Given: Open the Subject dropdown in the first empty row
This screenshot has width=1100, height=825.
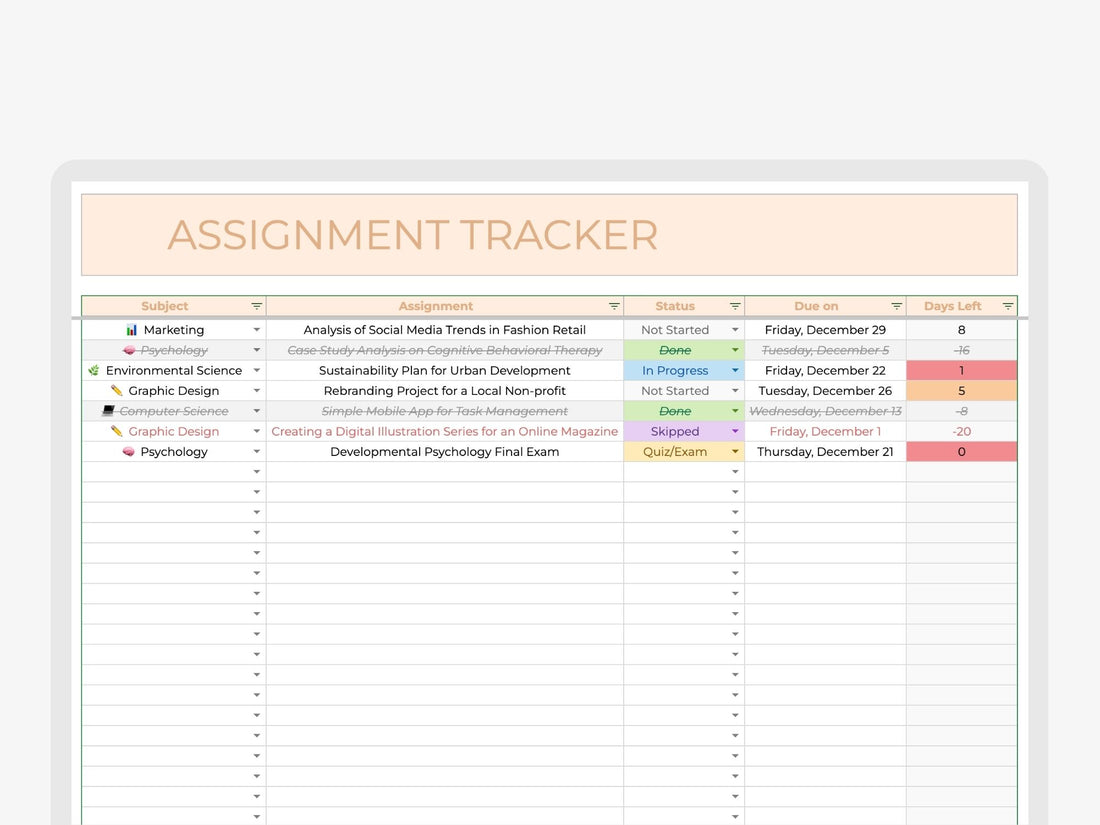Looking at the screenshot, I should click(256, 471).
